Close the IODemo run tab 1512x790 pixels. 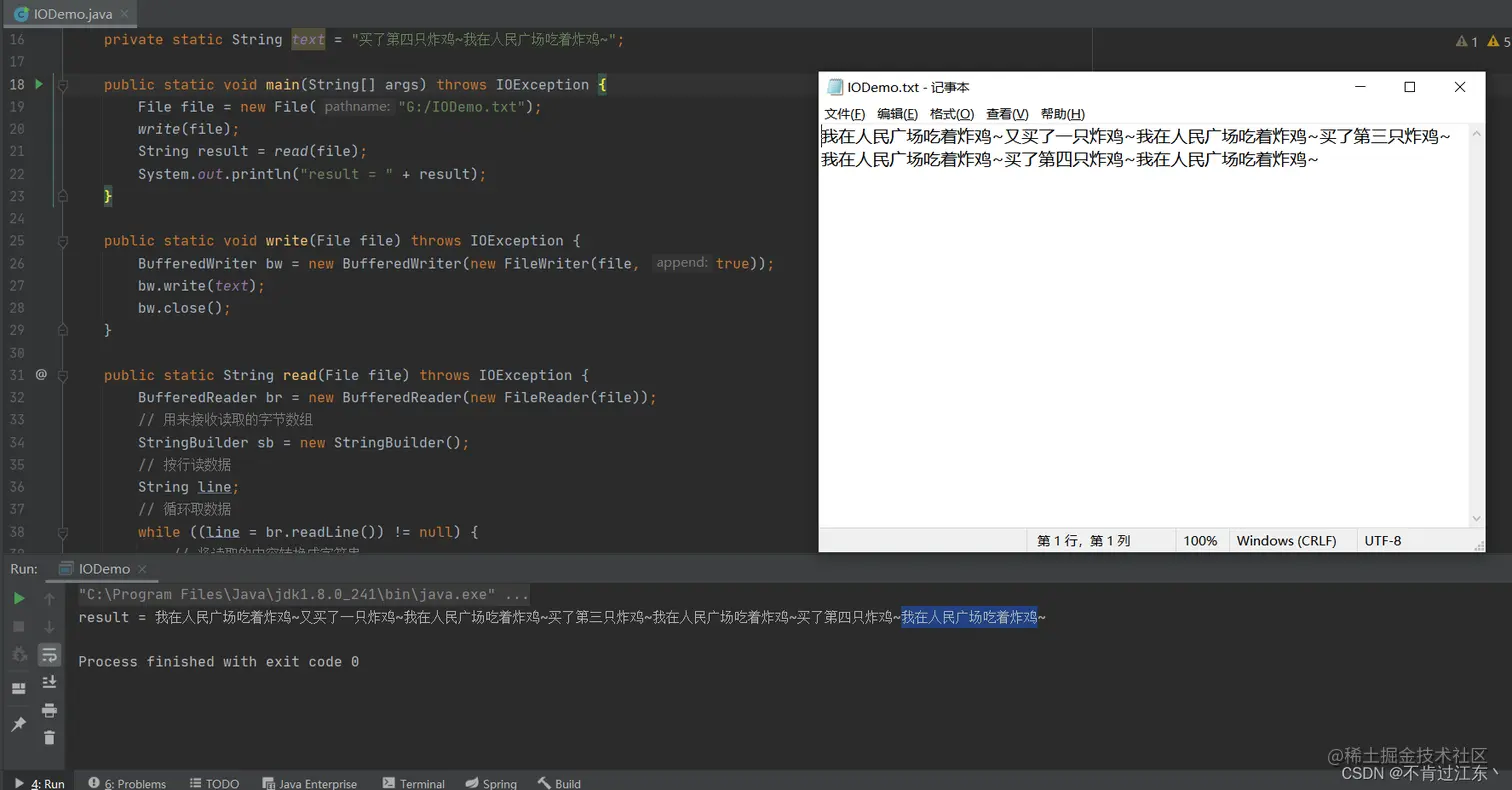point(142,570)
